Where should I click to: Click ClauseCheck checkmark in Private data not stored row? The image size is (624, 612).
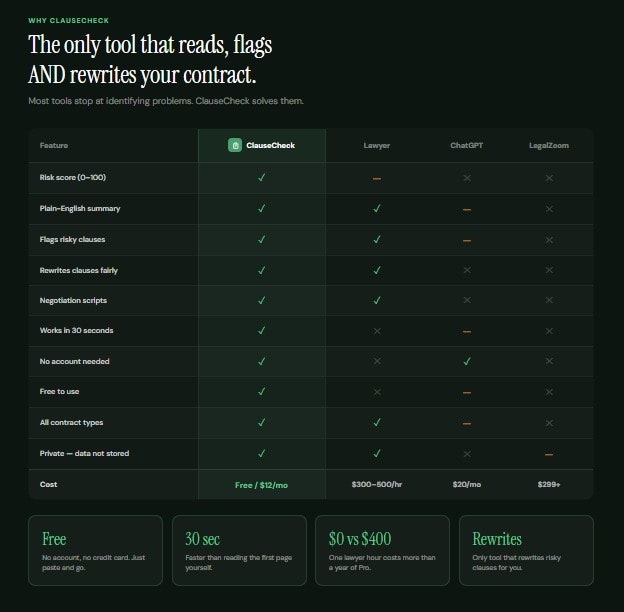261,454
